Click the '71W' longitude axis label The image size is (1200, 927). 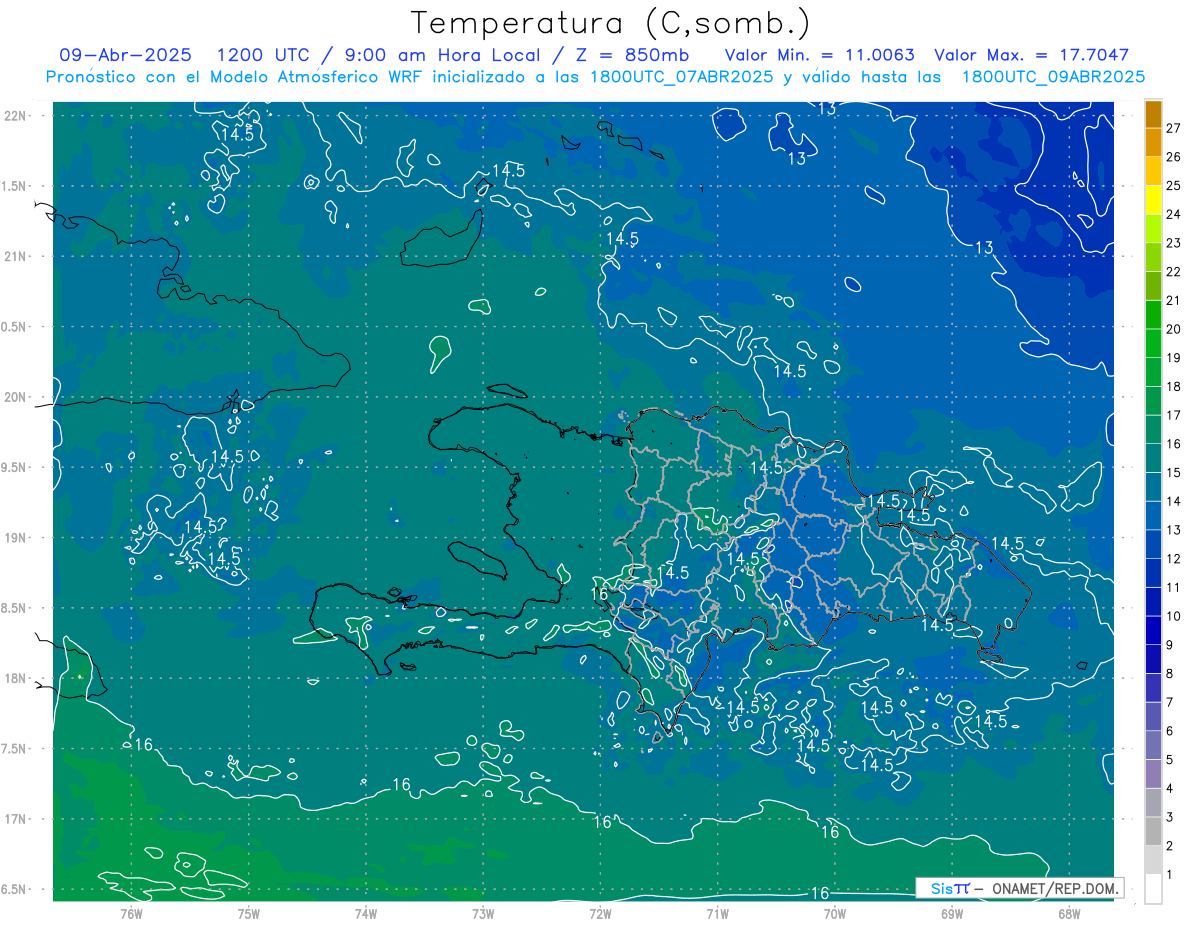pos(717,913)
